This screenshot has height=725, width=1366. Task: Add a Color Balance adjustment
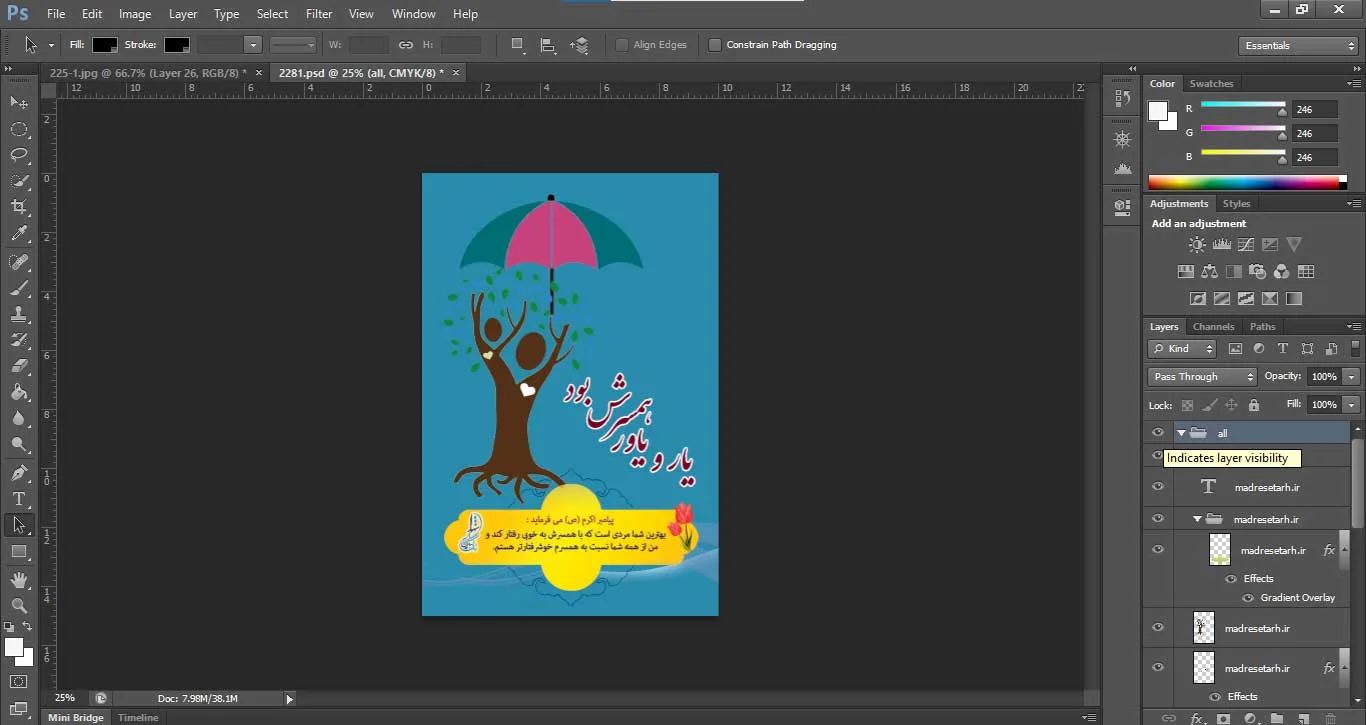pos(1209,271)
